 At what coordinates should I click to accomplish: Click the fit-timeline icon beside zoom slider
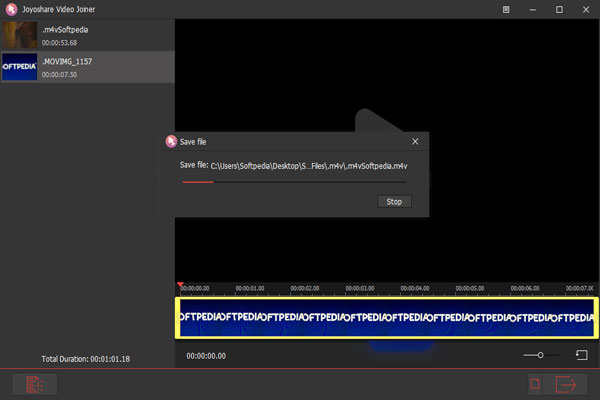pos(581,355)
